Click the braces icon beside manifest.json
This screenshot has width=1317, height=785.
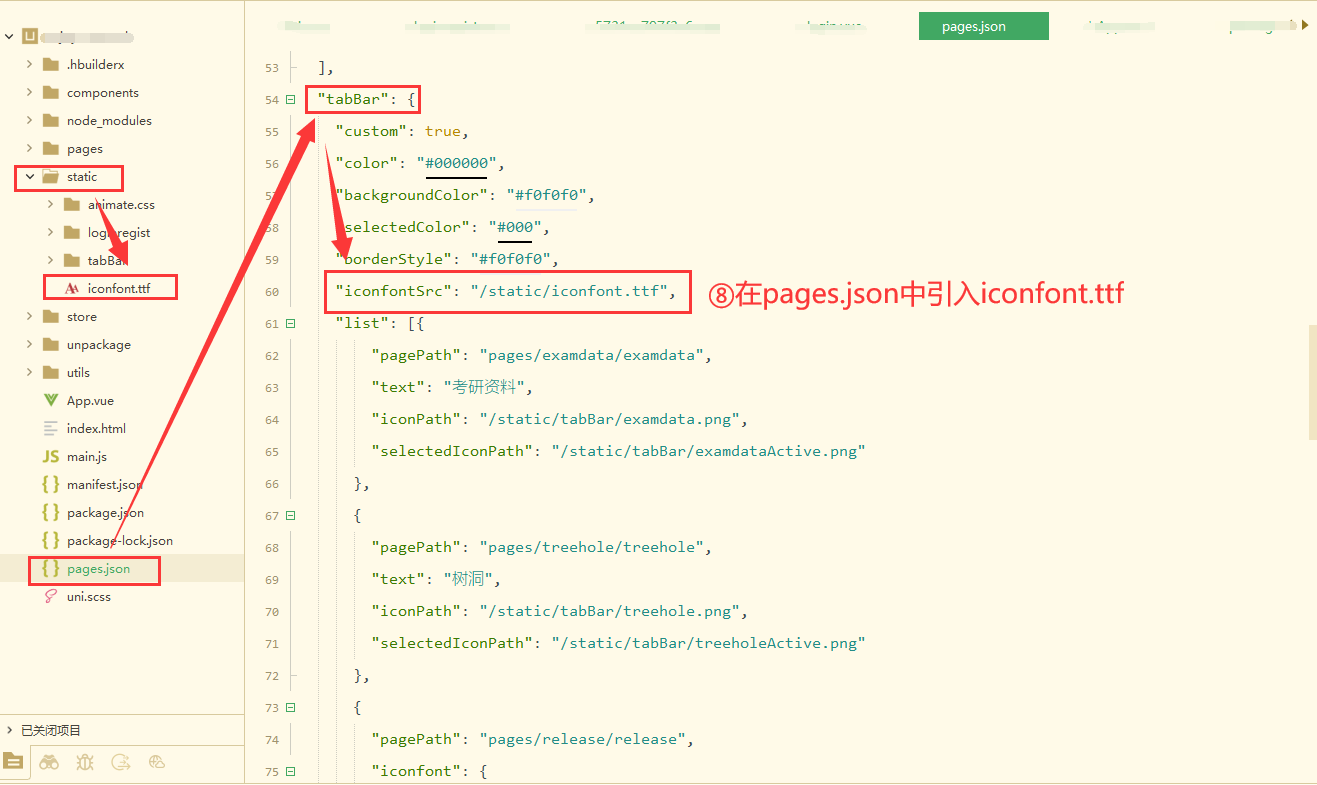coord(51,484)
